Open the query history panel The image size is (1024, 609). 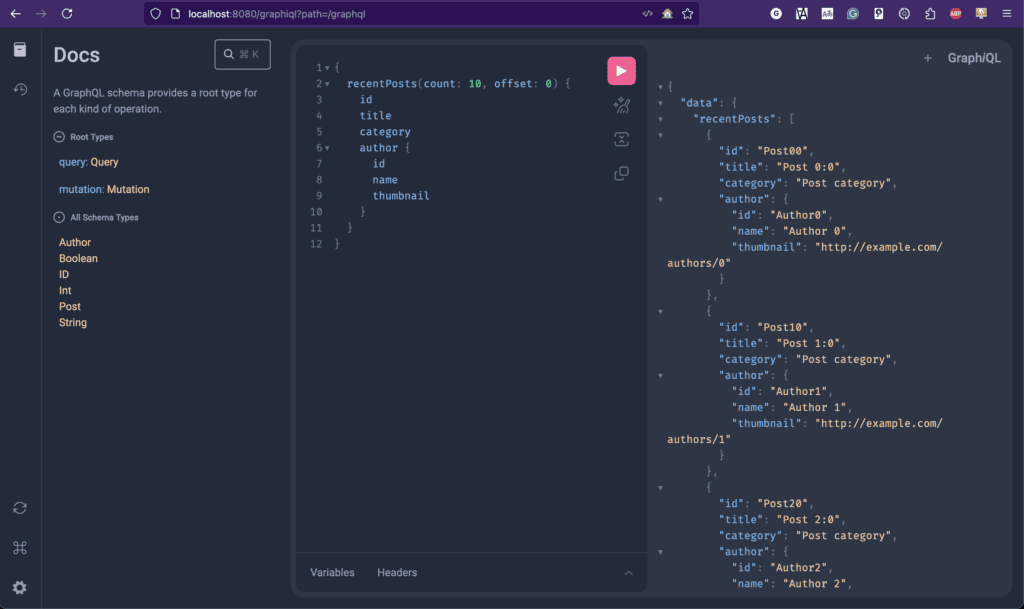19,88
